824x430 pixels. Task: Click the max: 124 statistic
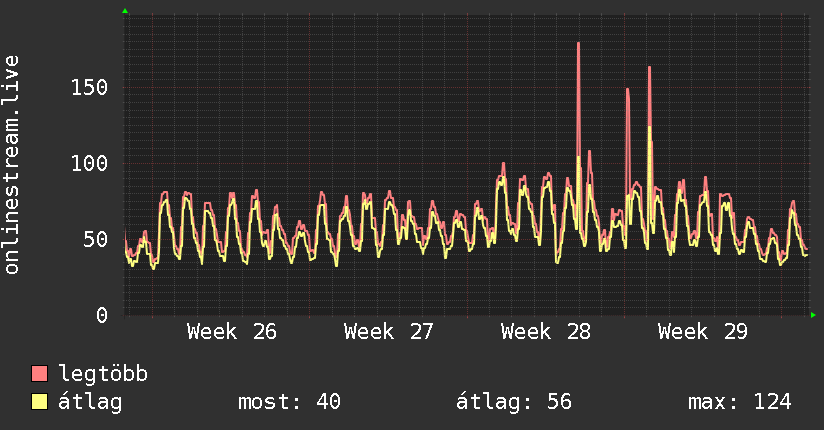tap(739, 402)
